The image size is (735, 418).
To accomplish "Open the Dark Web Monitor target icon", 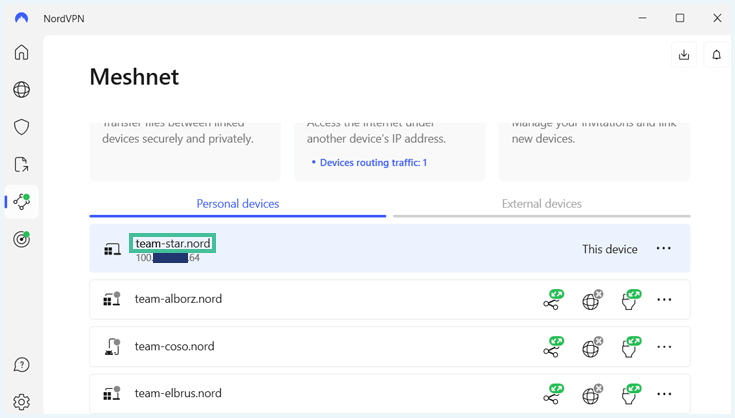I will (22, 239).
